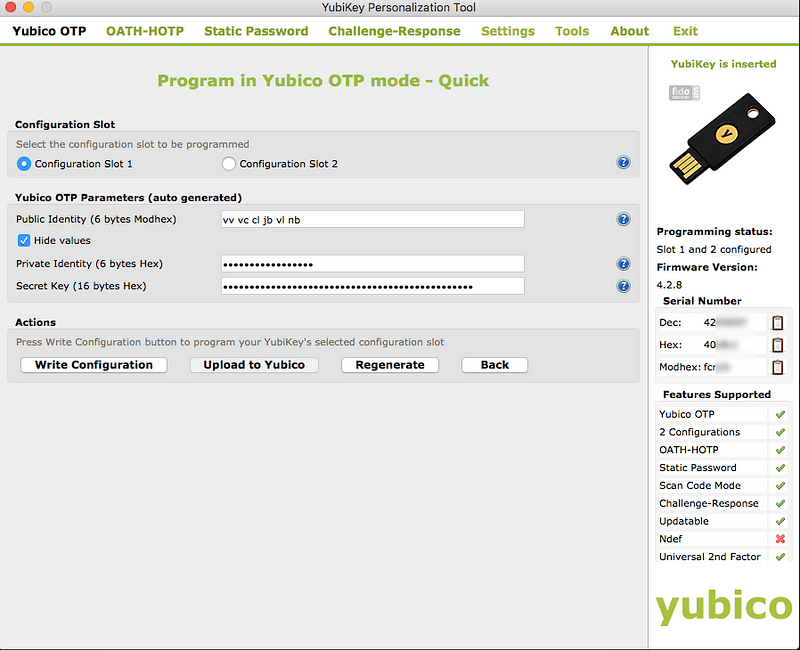
Task: Go to the Challenge-Response tab
Action: [394, 31]
